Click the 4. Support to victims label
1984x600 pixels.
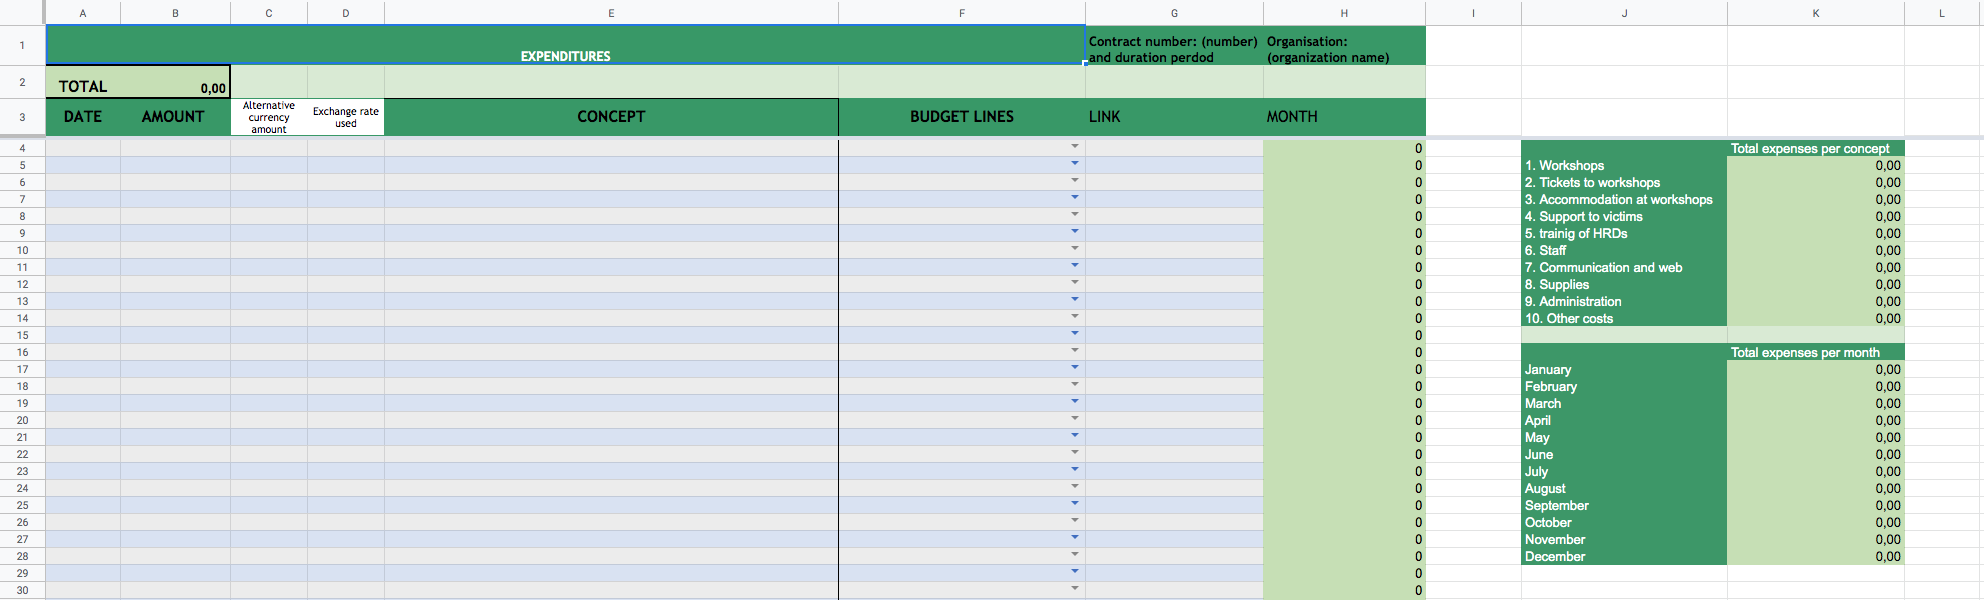tap(1583, 216)
